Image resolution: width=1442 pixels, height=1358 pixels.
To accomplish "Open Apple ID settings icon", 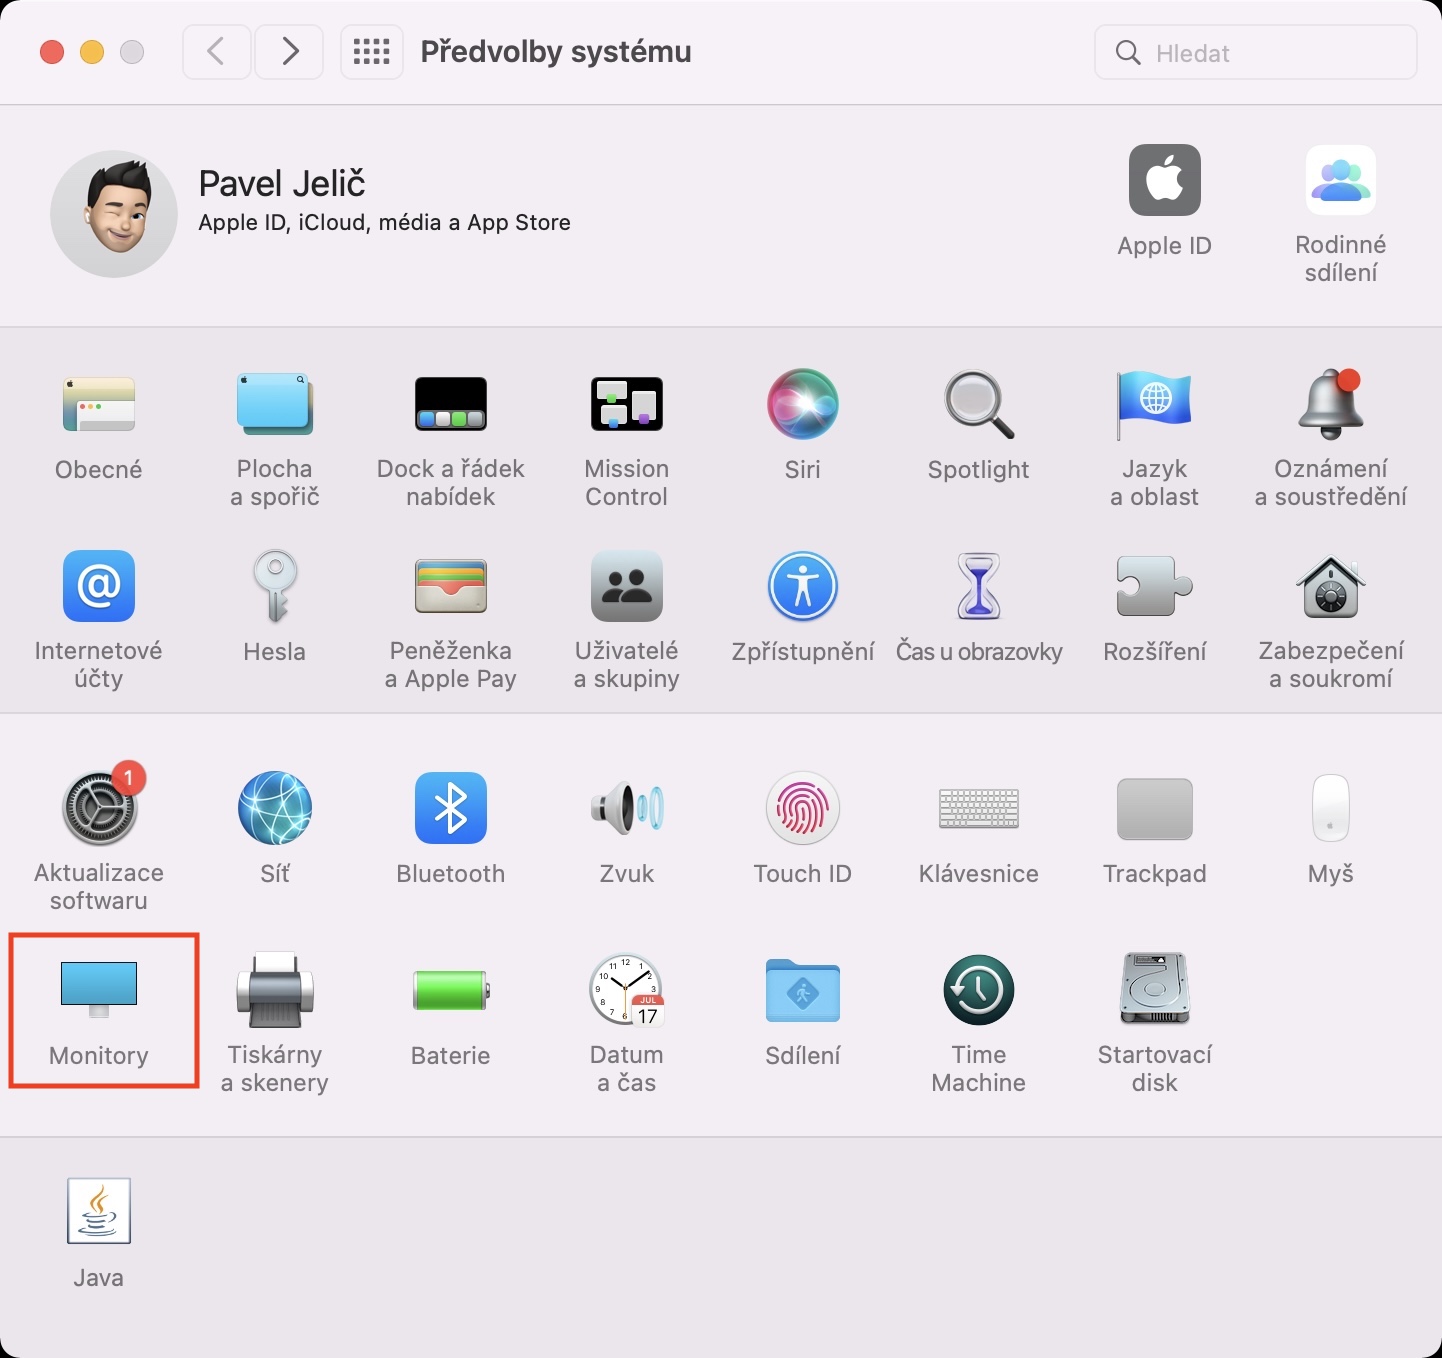I will (x=1165, y=180).
